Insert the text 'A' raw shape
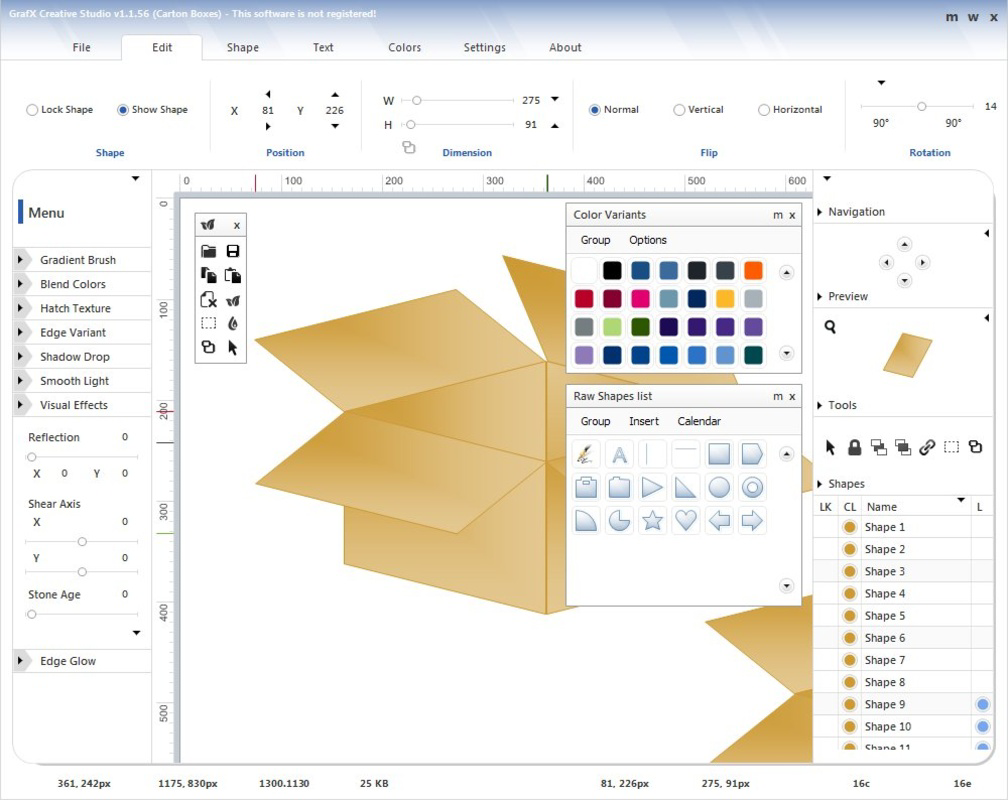The height and width of the screenshot is (800, 1008). point(619,455)
